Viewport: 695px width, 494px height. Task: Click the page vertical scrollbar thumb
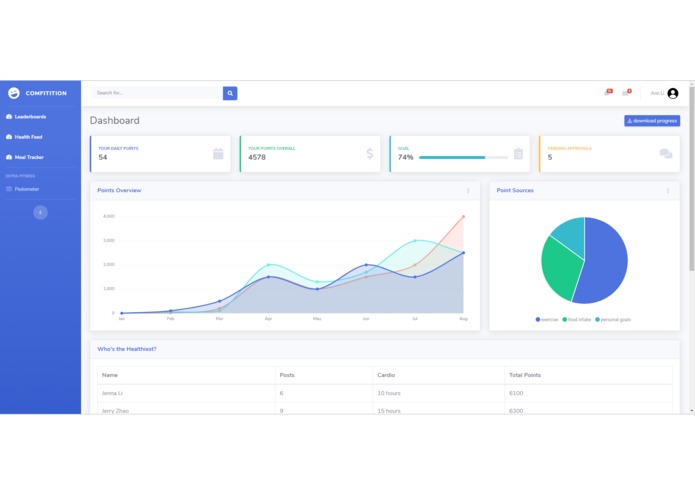pyautogui.click(x=691, y=177)
